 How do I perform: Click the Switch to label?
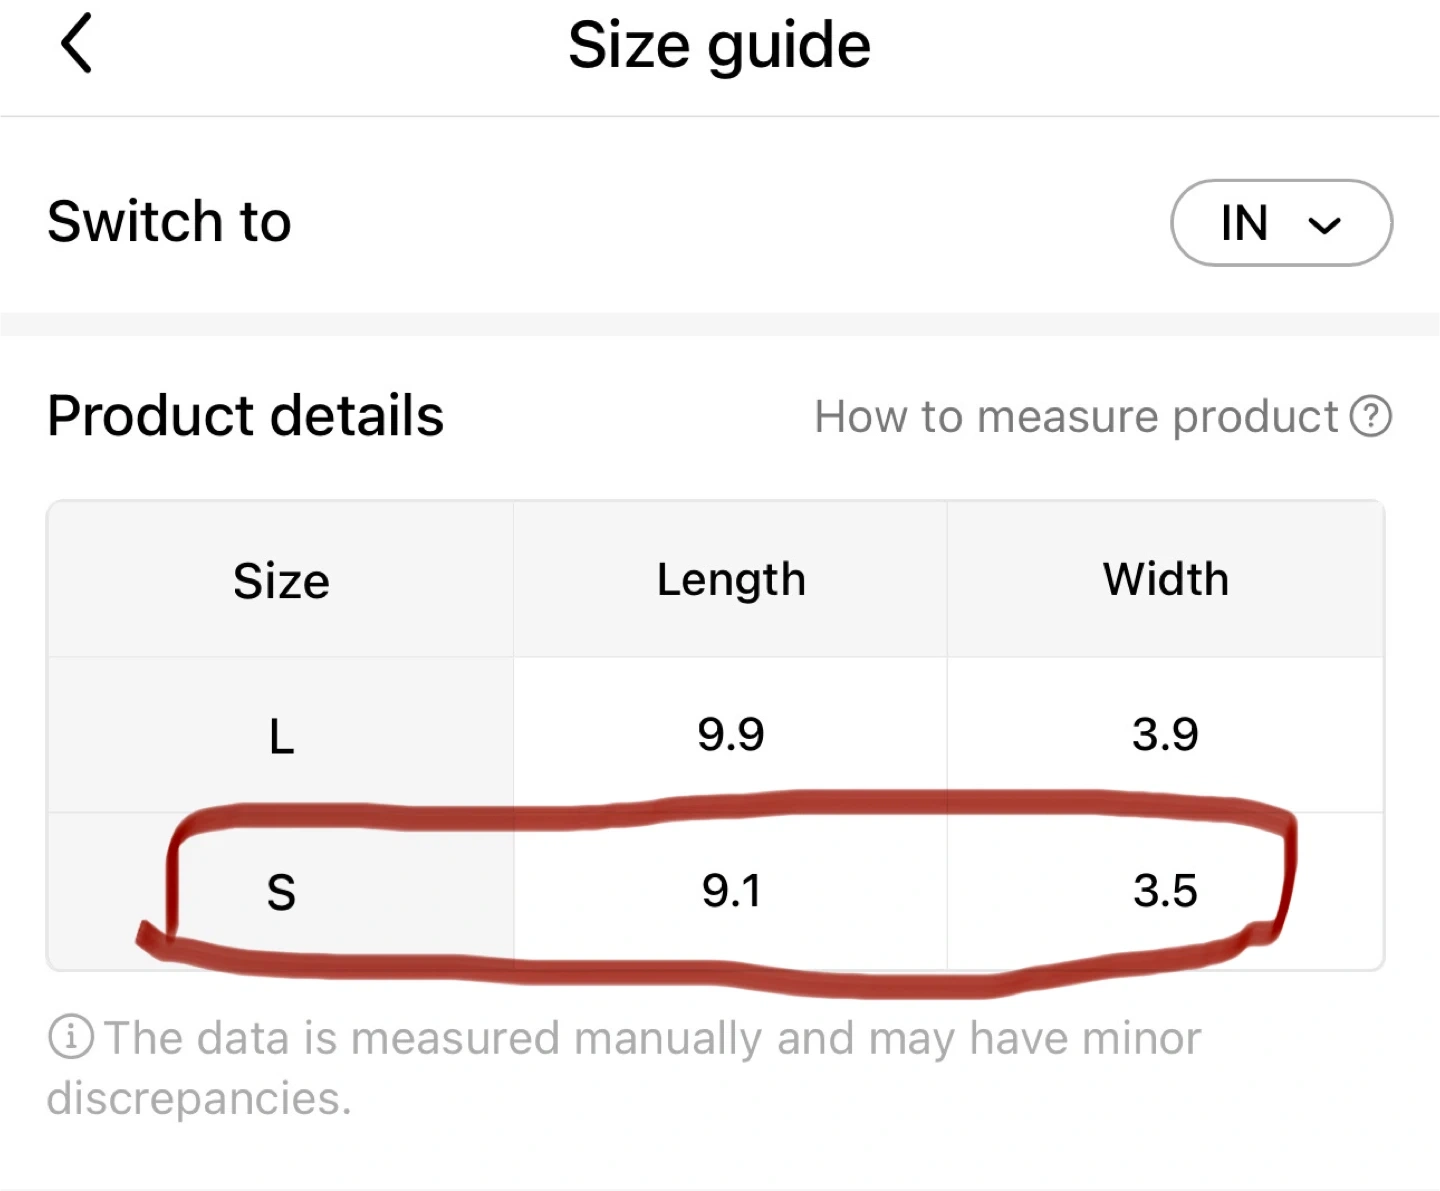[x=169, y=221]
